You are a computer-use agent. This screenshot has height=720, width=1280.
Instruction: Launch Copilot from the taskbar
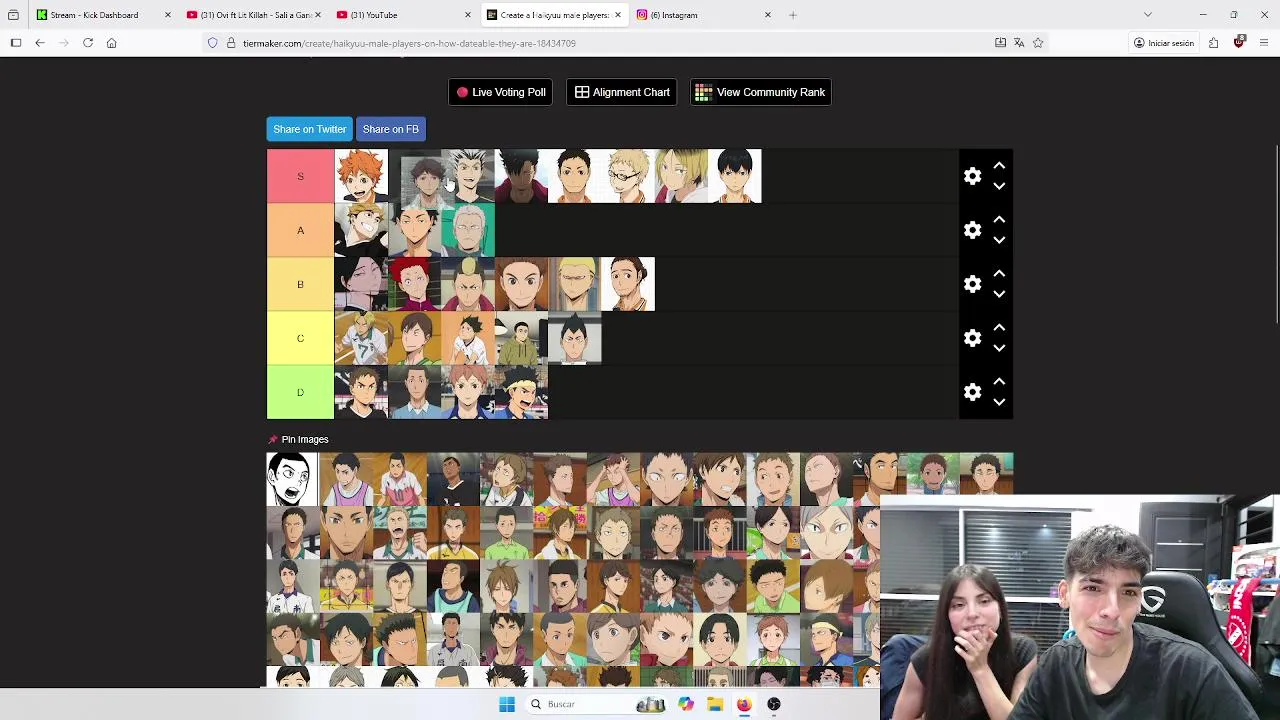point(686,704)
